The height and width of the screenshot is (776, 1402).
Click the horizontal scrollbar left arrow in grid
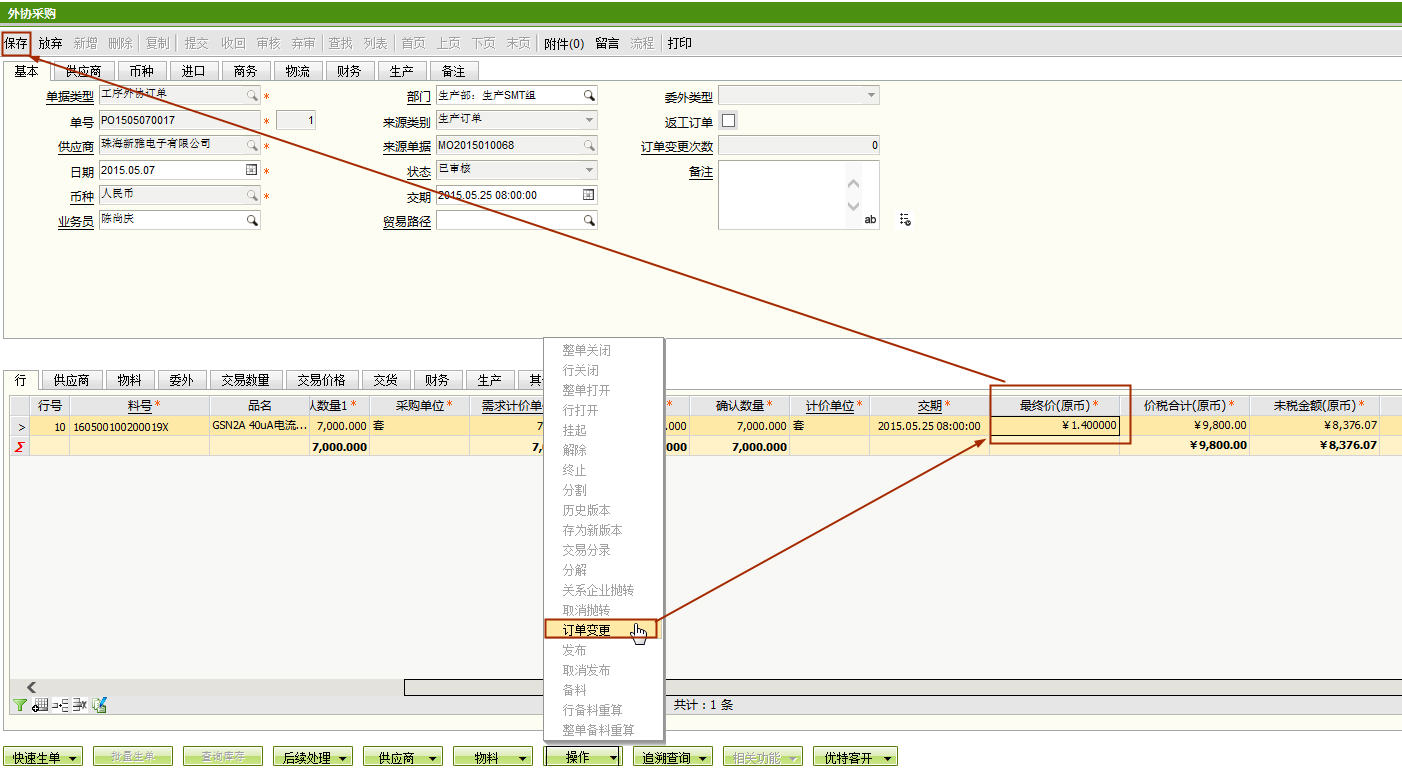coord(31,687)
